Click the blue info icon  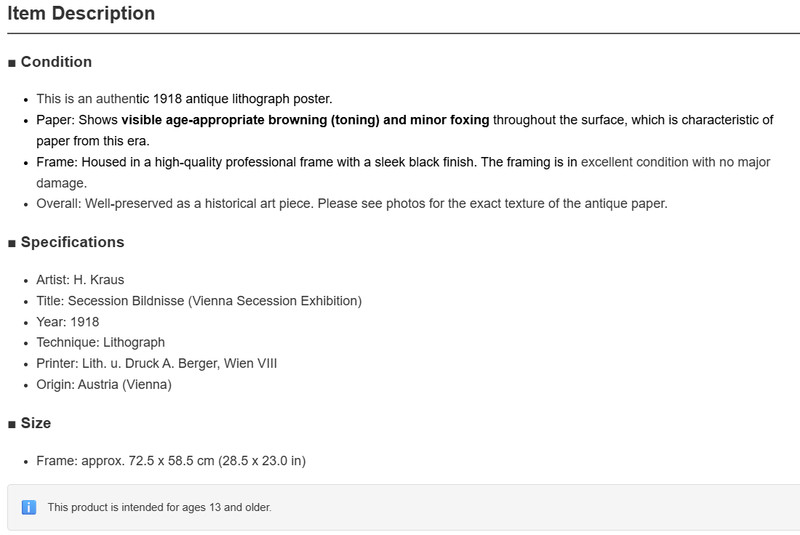(29, 507)
